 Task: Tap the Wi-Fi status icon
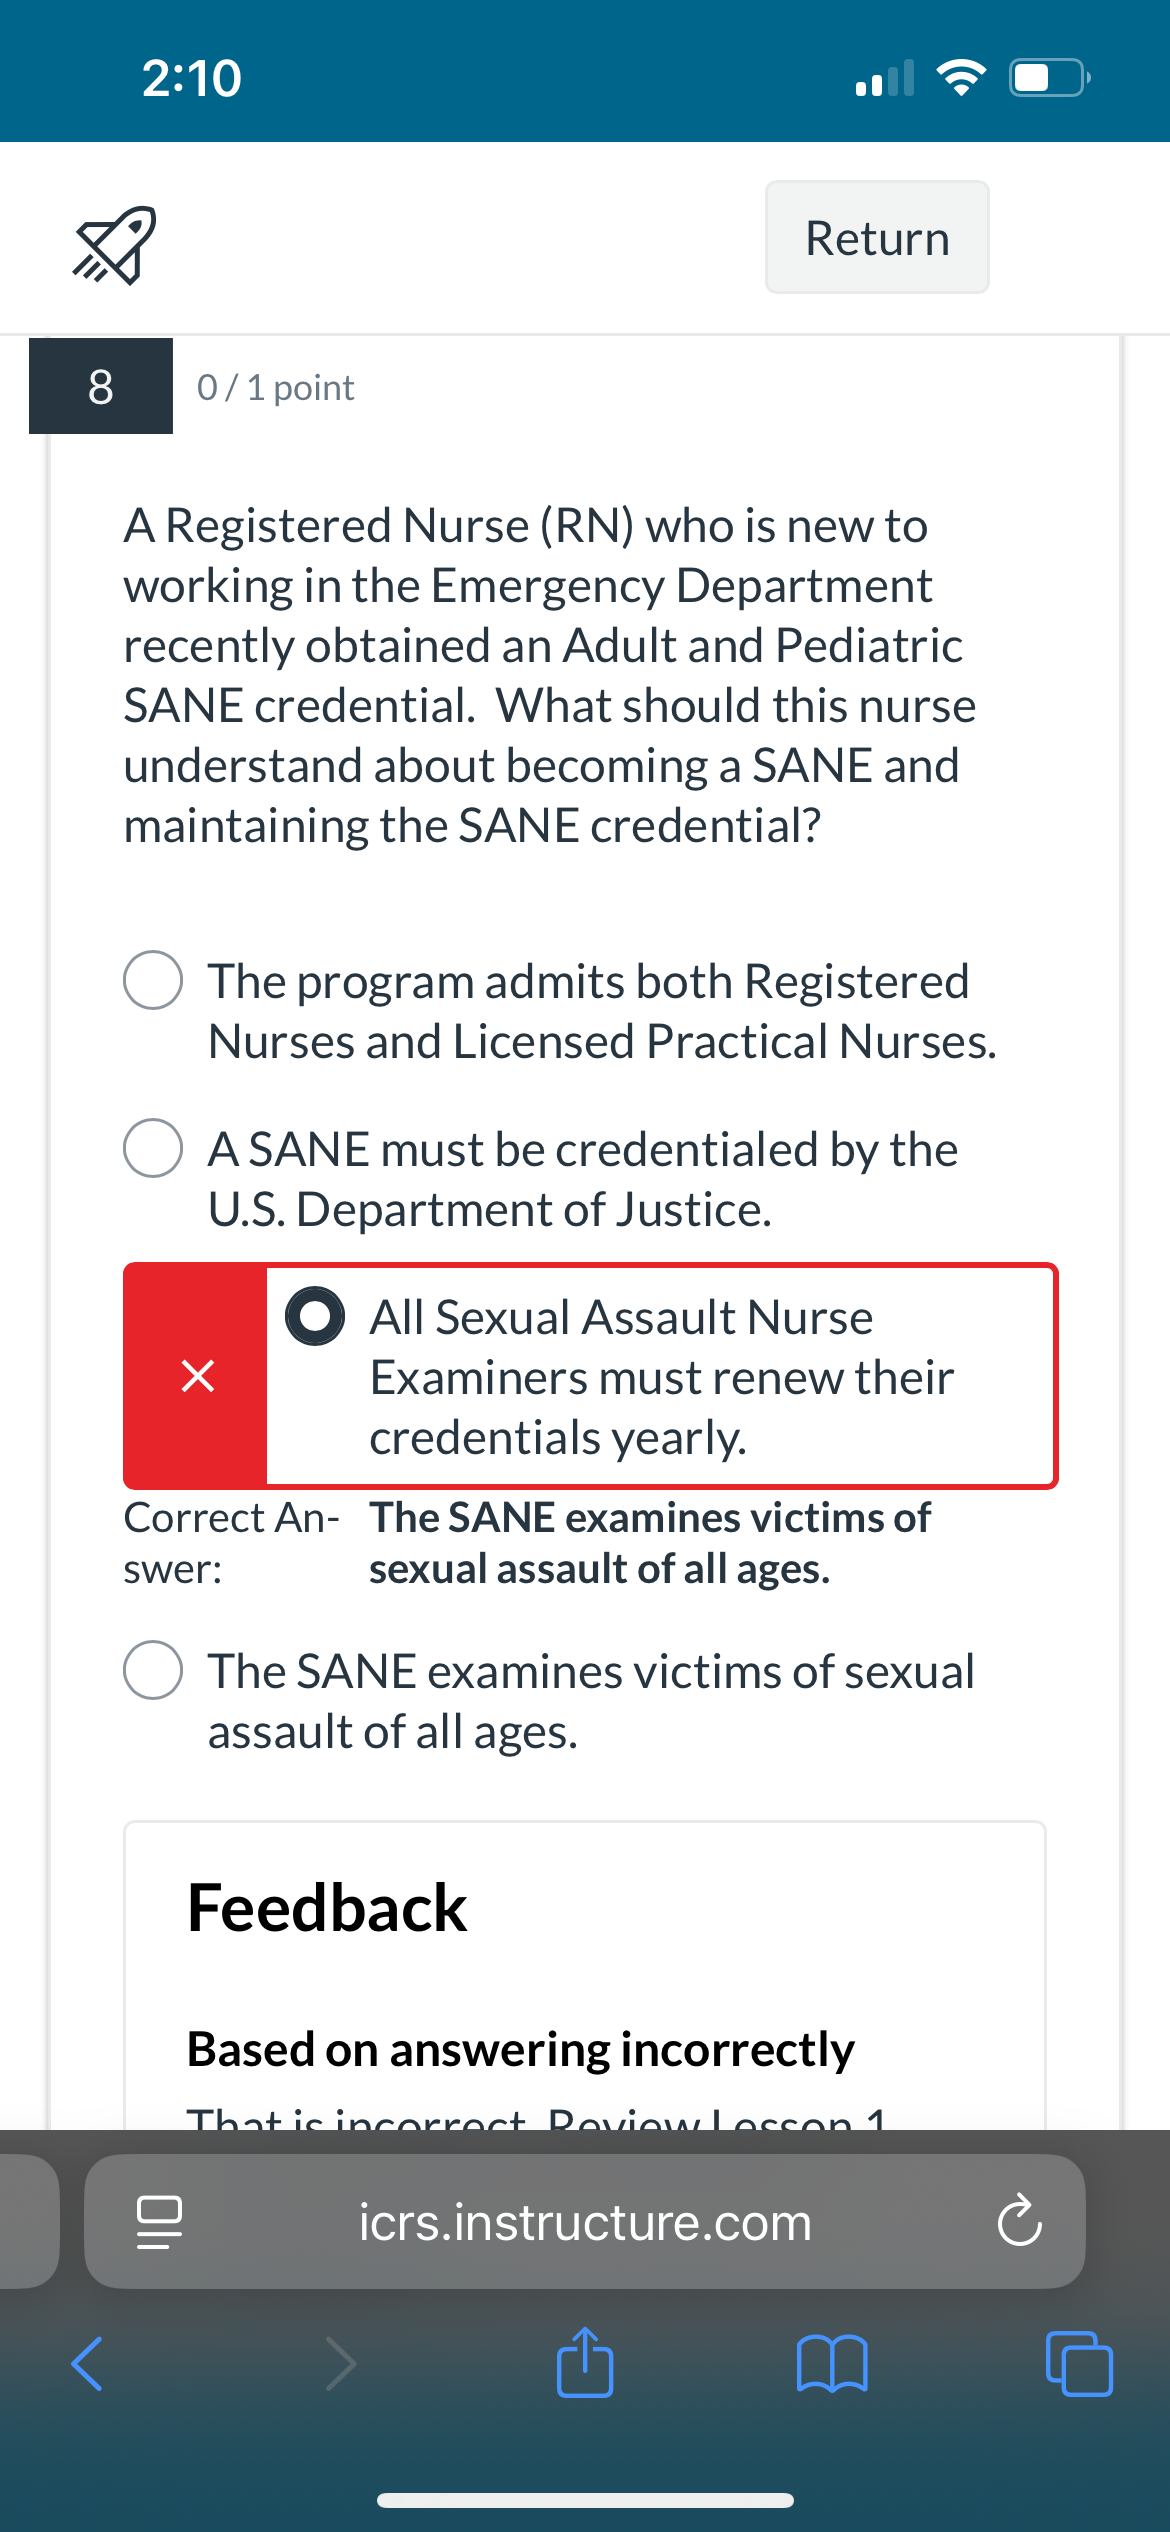click(961, 77)
